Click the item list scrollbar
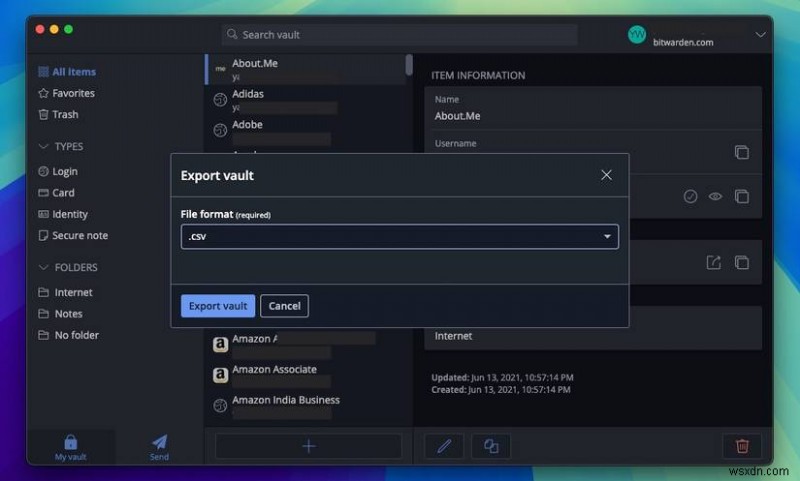This screenshot has width=800, height=481. (x=409, y=65)
